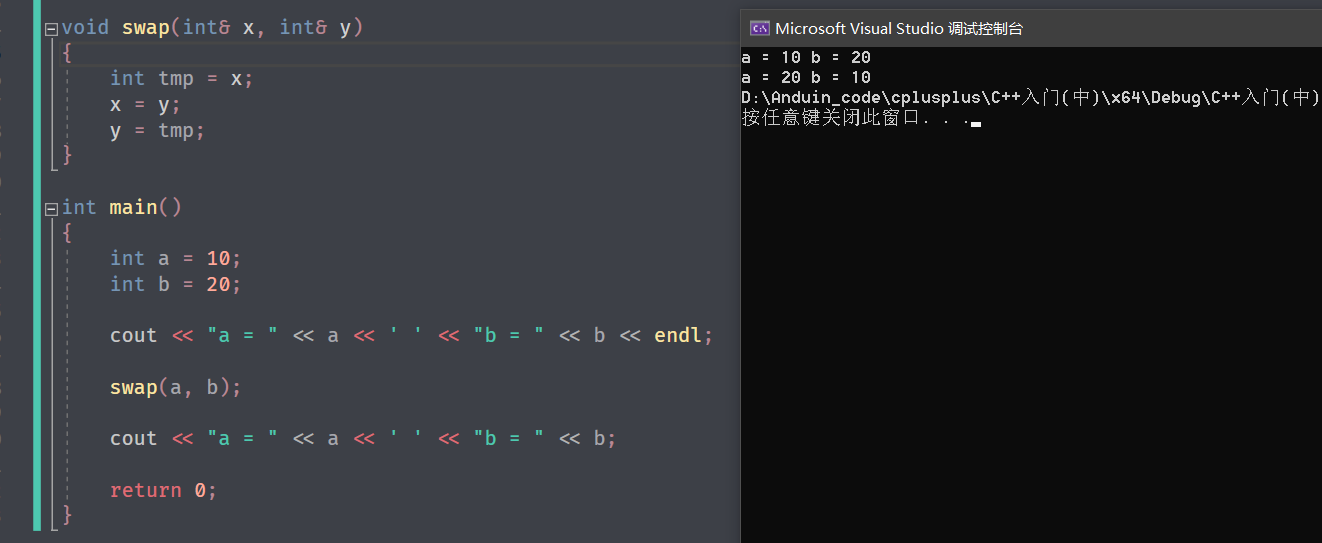Click console output 'a = 20 b = 10'
Viewport: 1322px width, 543px height.
coord(806,77)
